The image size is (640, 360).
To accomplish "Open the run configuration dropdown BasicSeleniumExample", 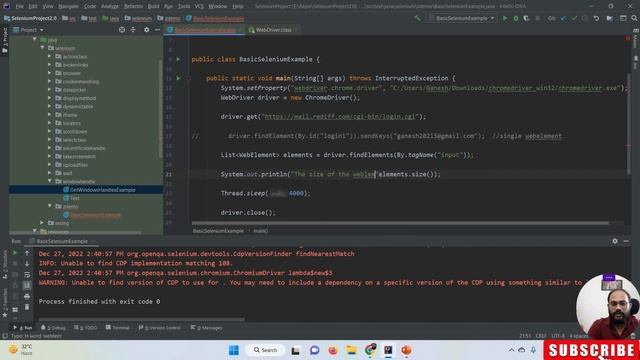I will point(462,18).
